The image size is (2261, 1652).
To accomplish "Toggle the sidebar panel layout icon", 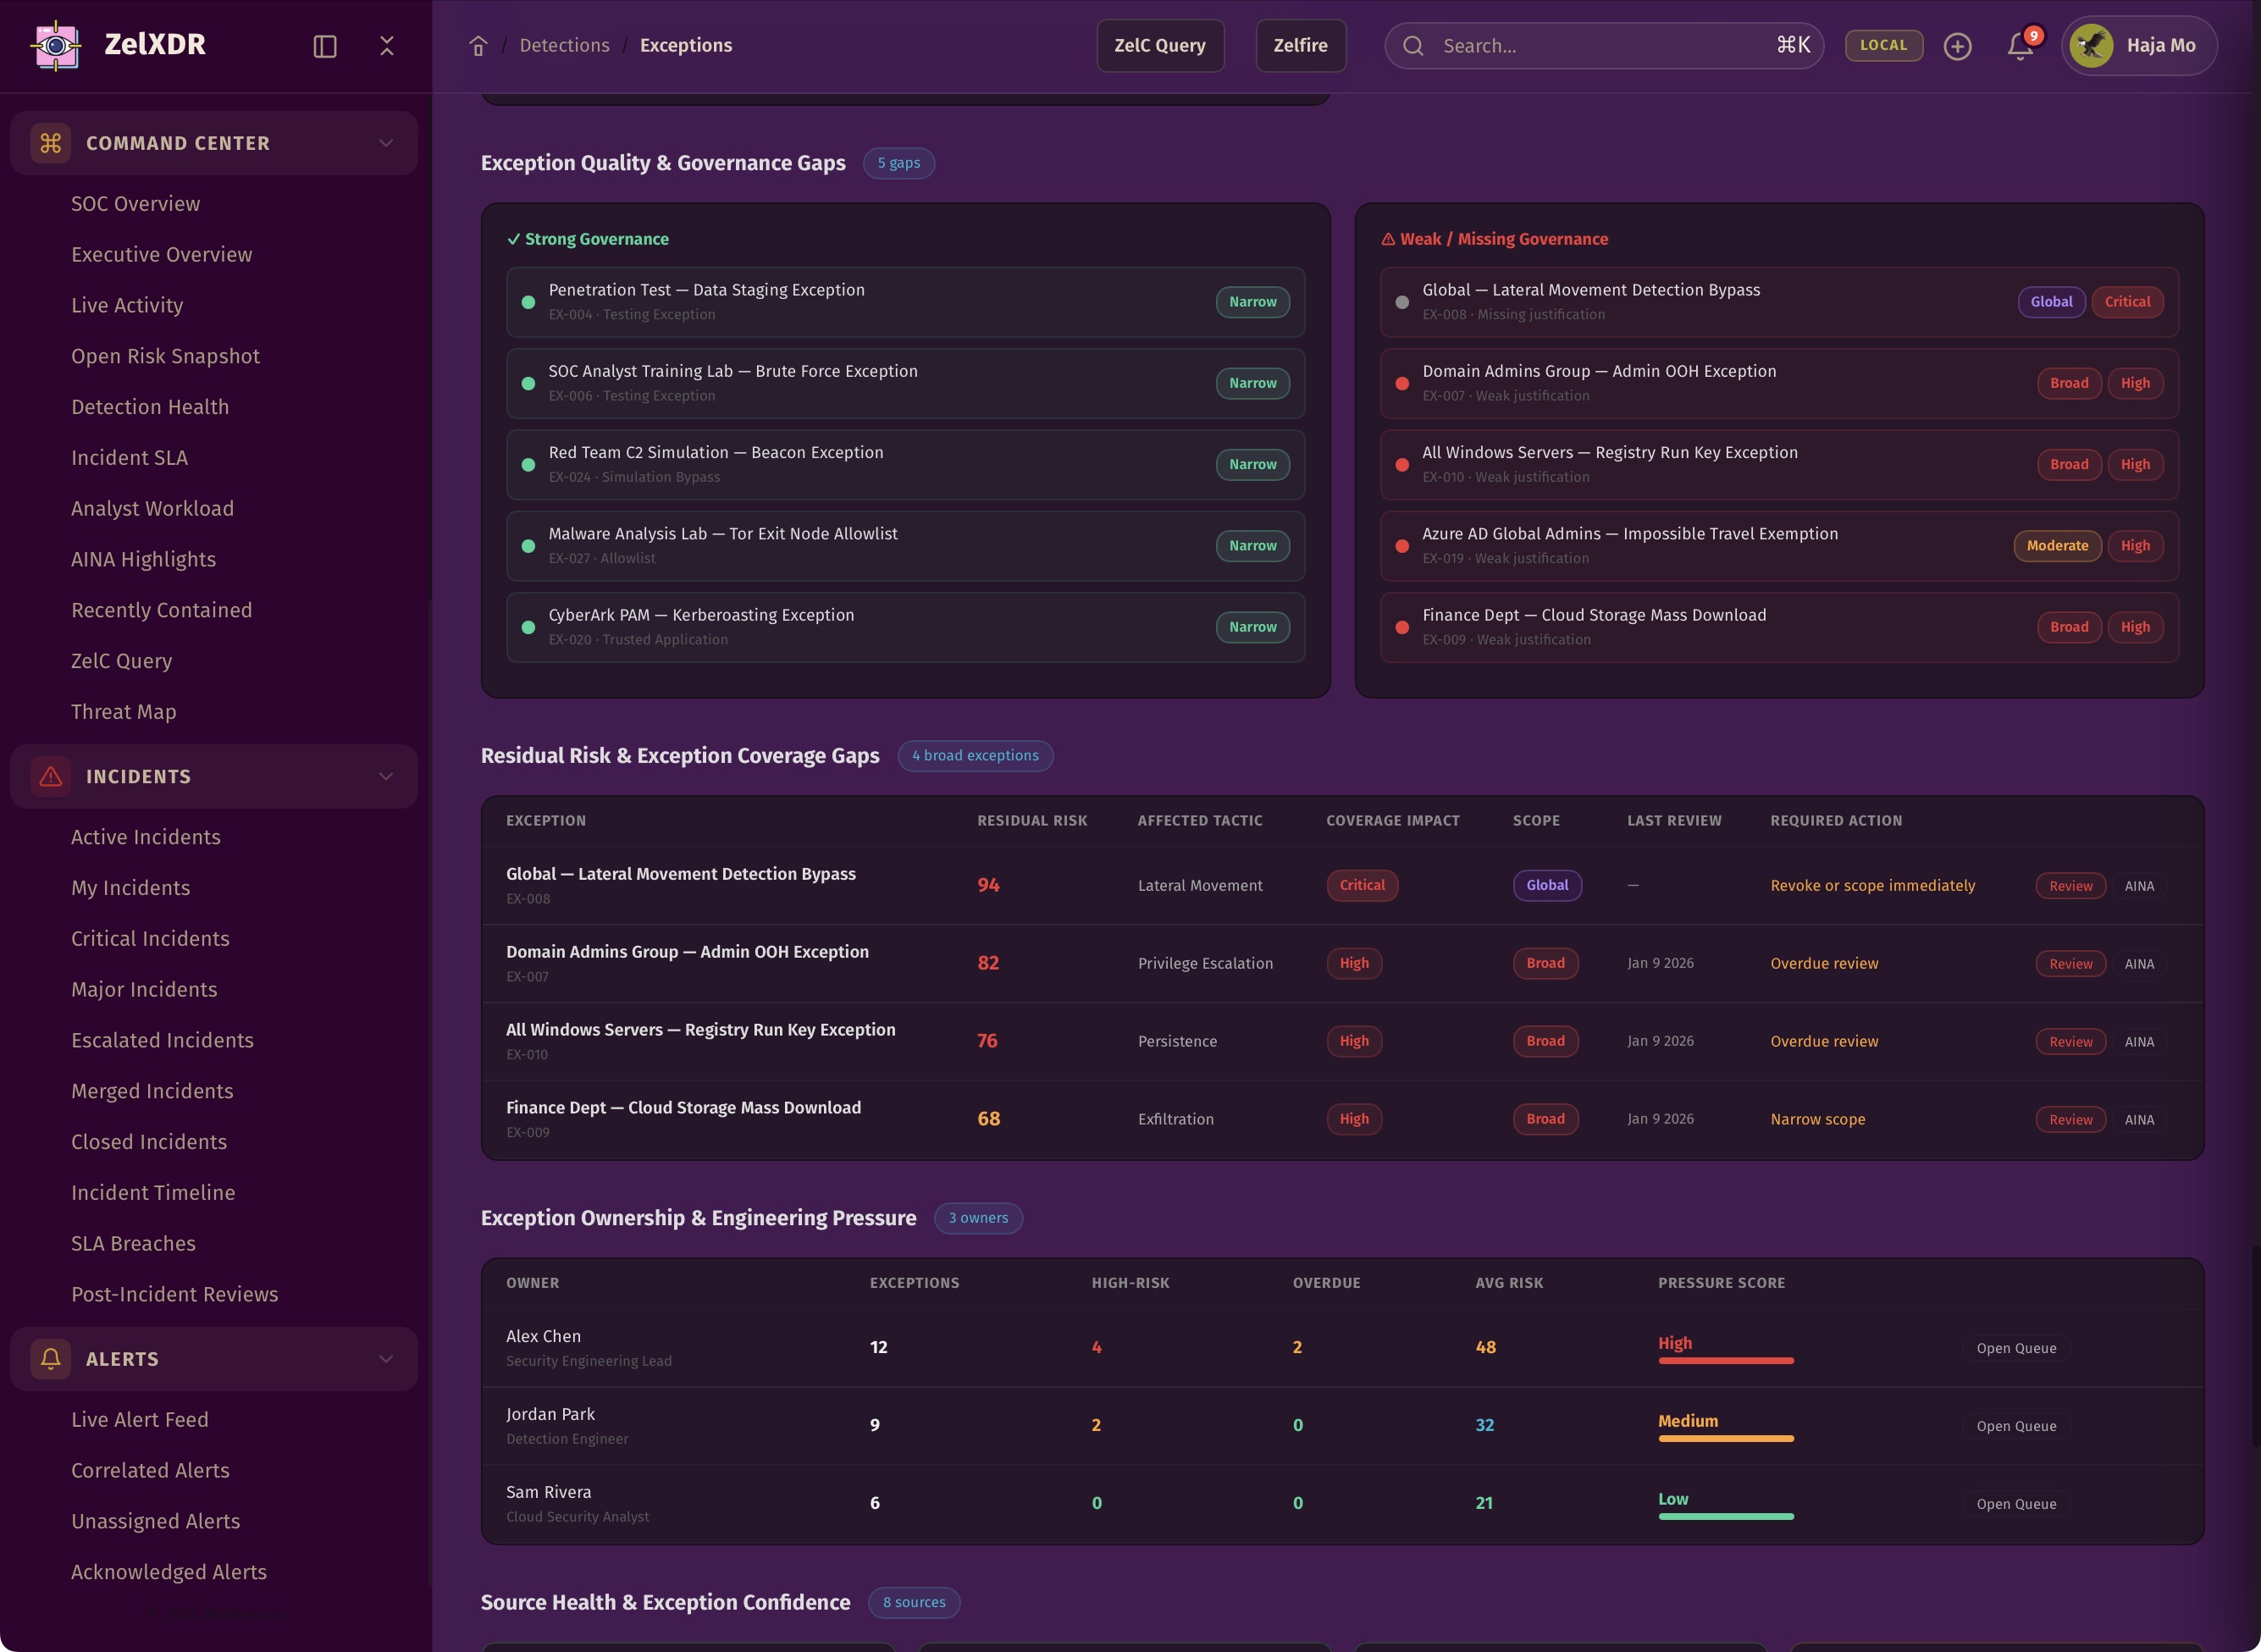I will (324, 46).
